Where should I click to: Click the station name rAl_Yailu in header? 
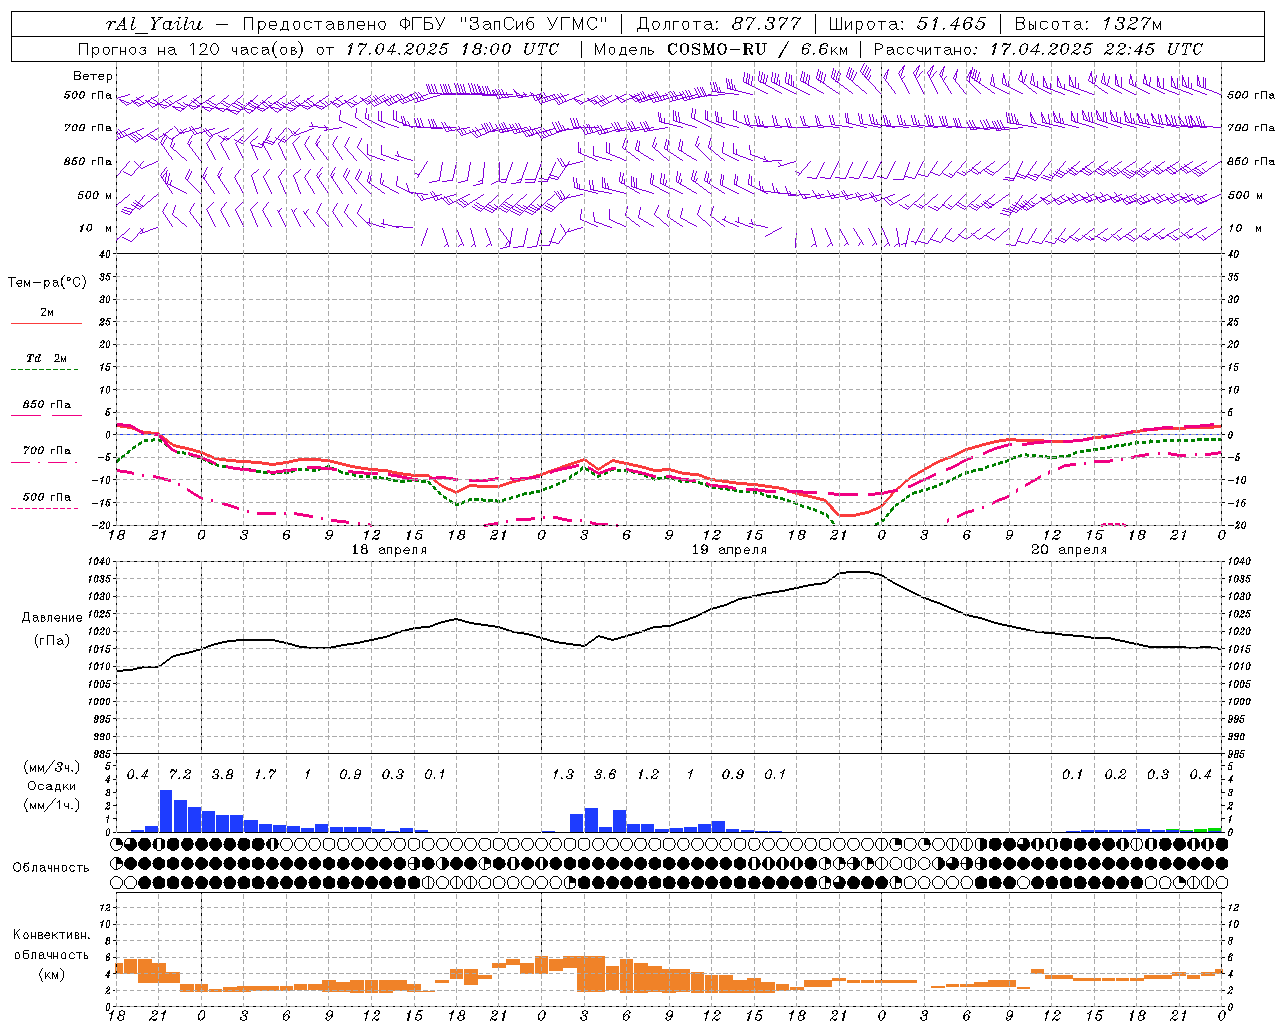point(153,24)
